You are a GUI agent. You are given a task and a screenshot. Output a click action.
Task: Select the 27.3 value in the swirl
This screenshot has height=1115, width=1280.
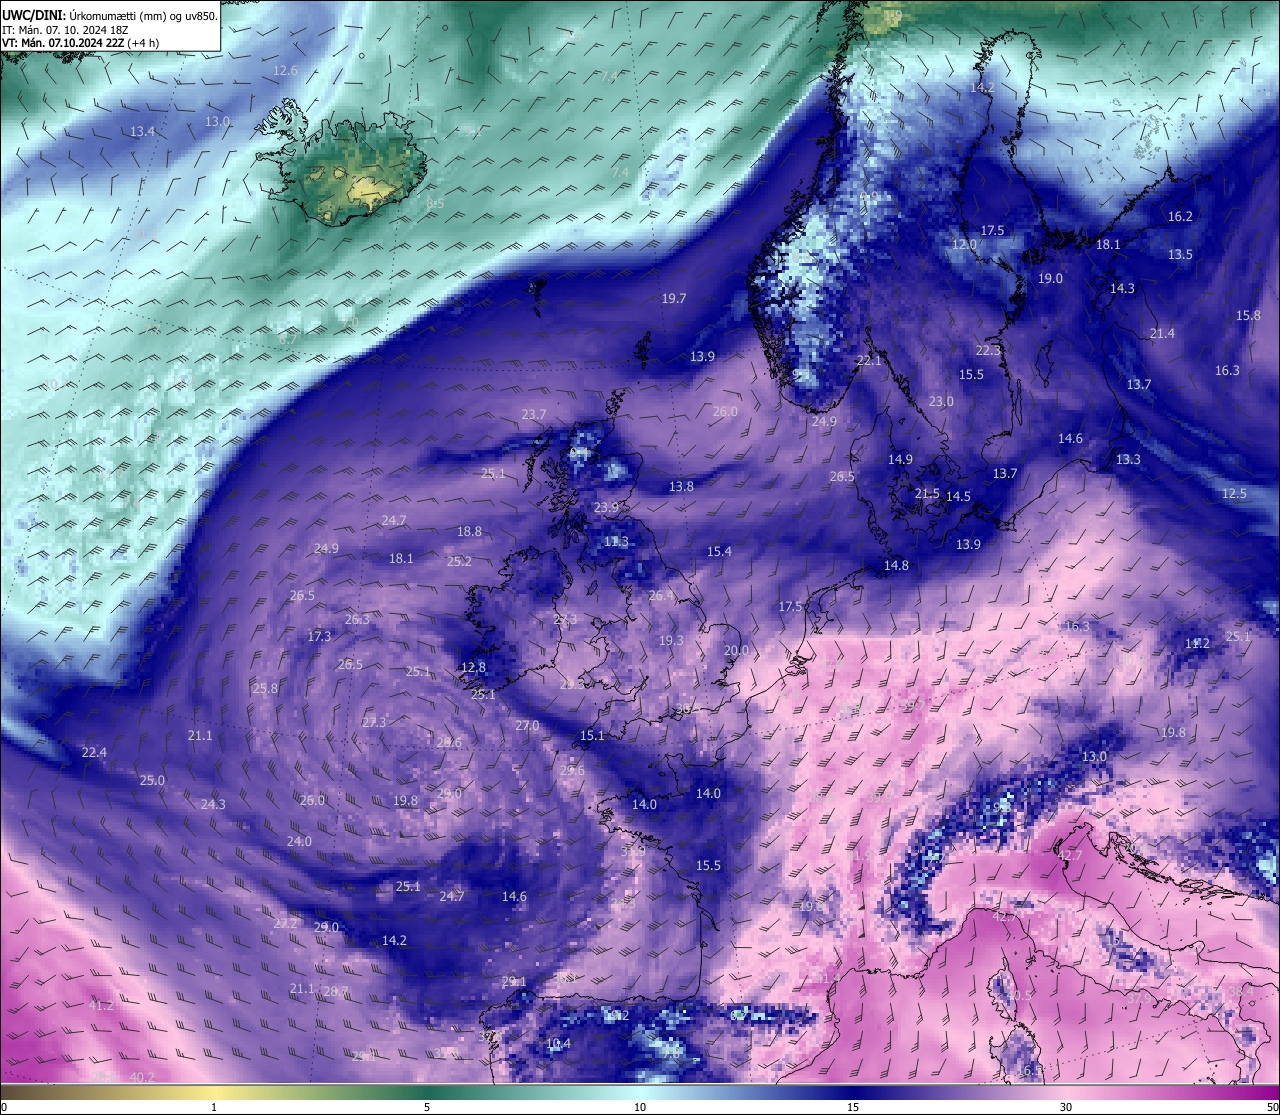pos(374,723)
